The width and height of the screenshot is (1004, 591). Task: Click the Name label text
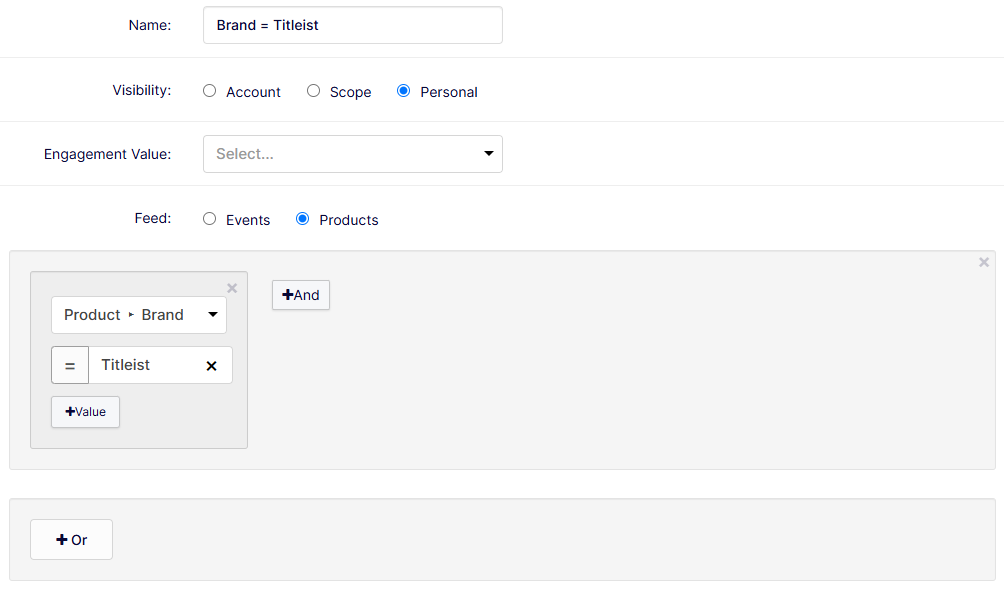click(150, 25)
